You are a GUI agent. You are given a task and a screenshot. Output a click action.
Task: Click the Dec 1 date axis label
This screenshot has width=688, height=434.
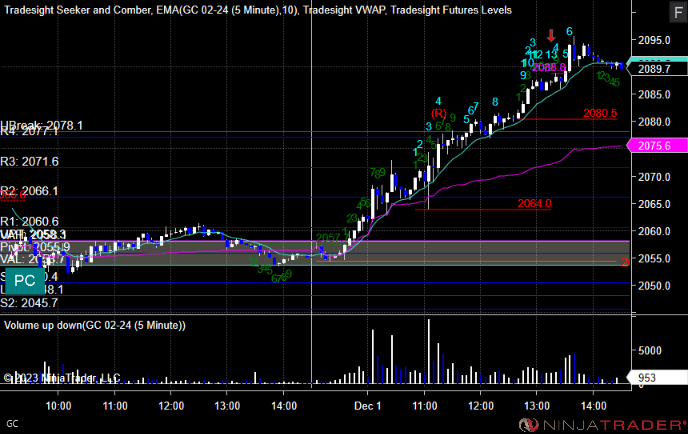pyautogui.click(x=367, y=406)
